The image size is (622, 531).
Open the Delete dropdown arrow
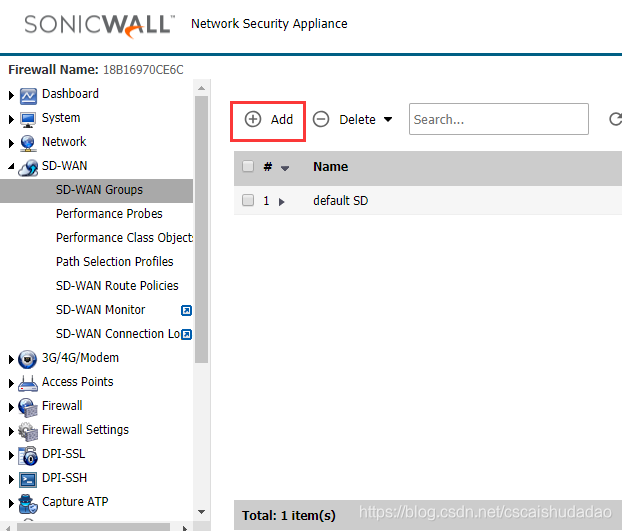(388, 119)
